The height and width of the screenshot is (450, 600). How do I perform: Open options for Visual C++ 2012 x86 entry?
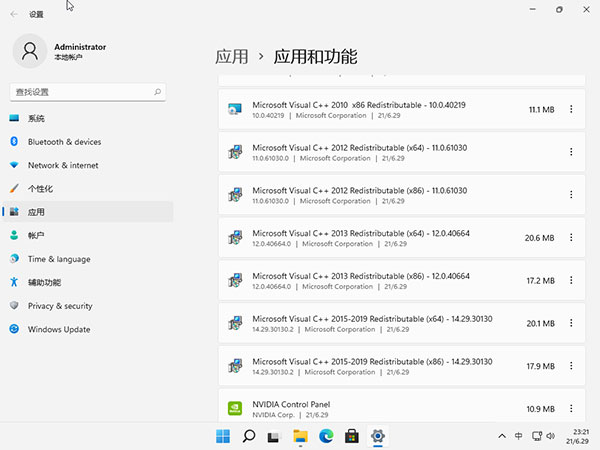(571, 195)
